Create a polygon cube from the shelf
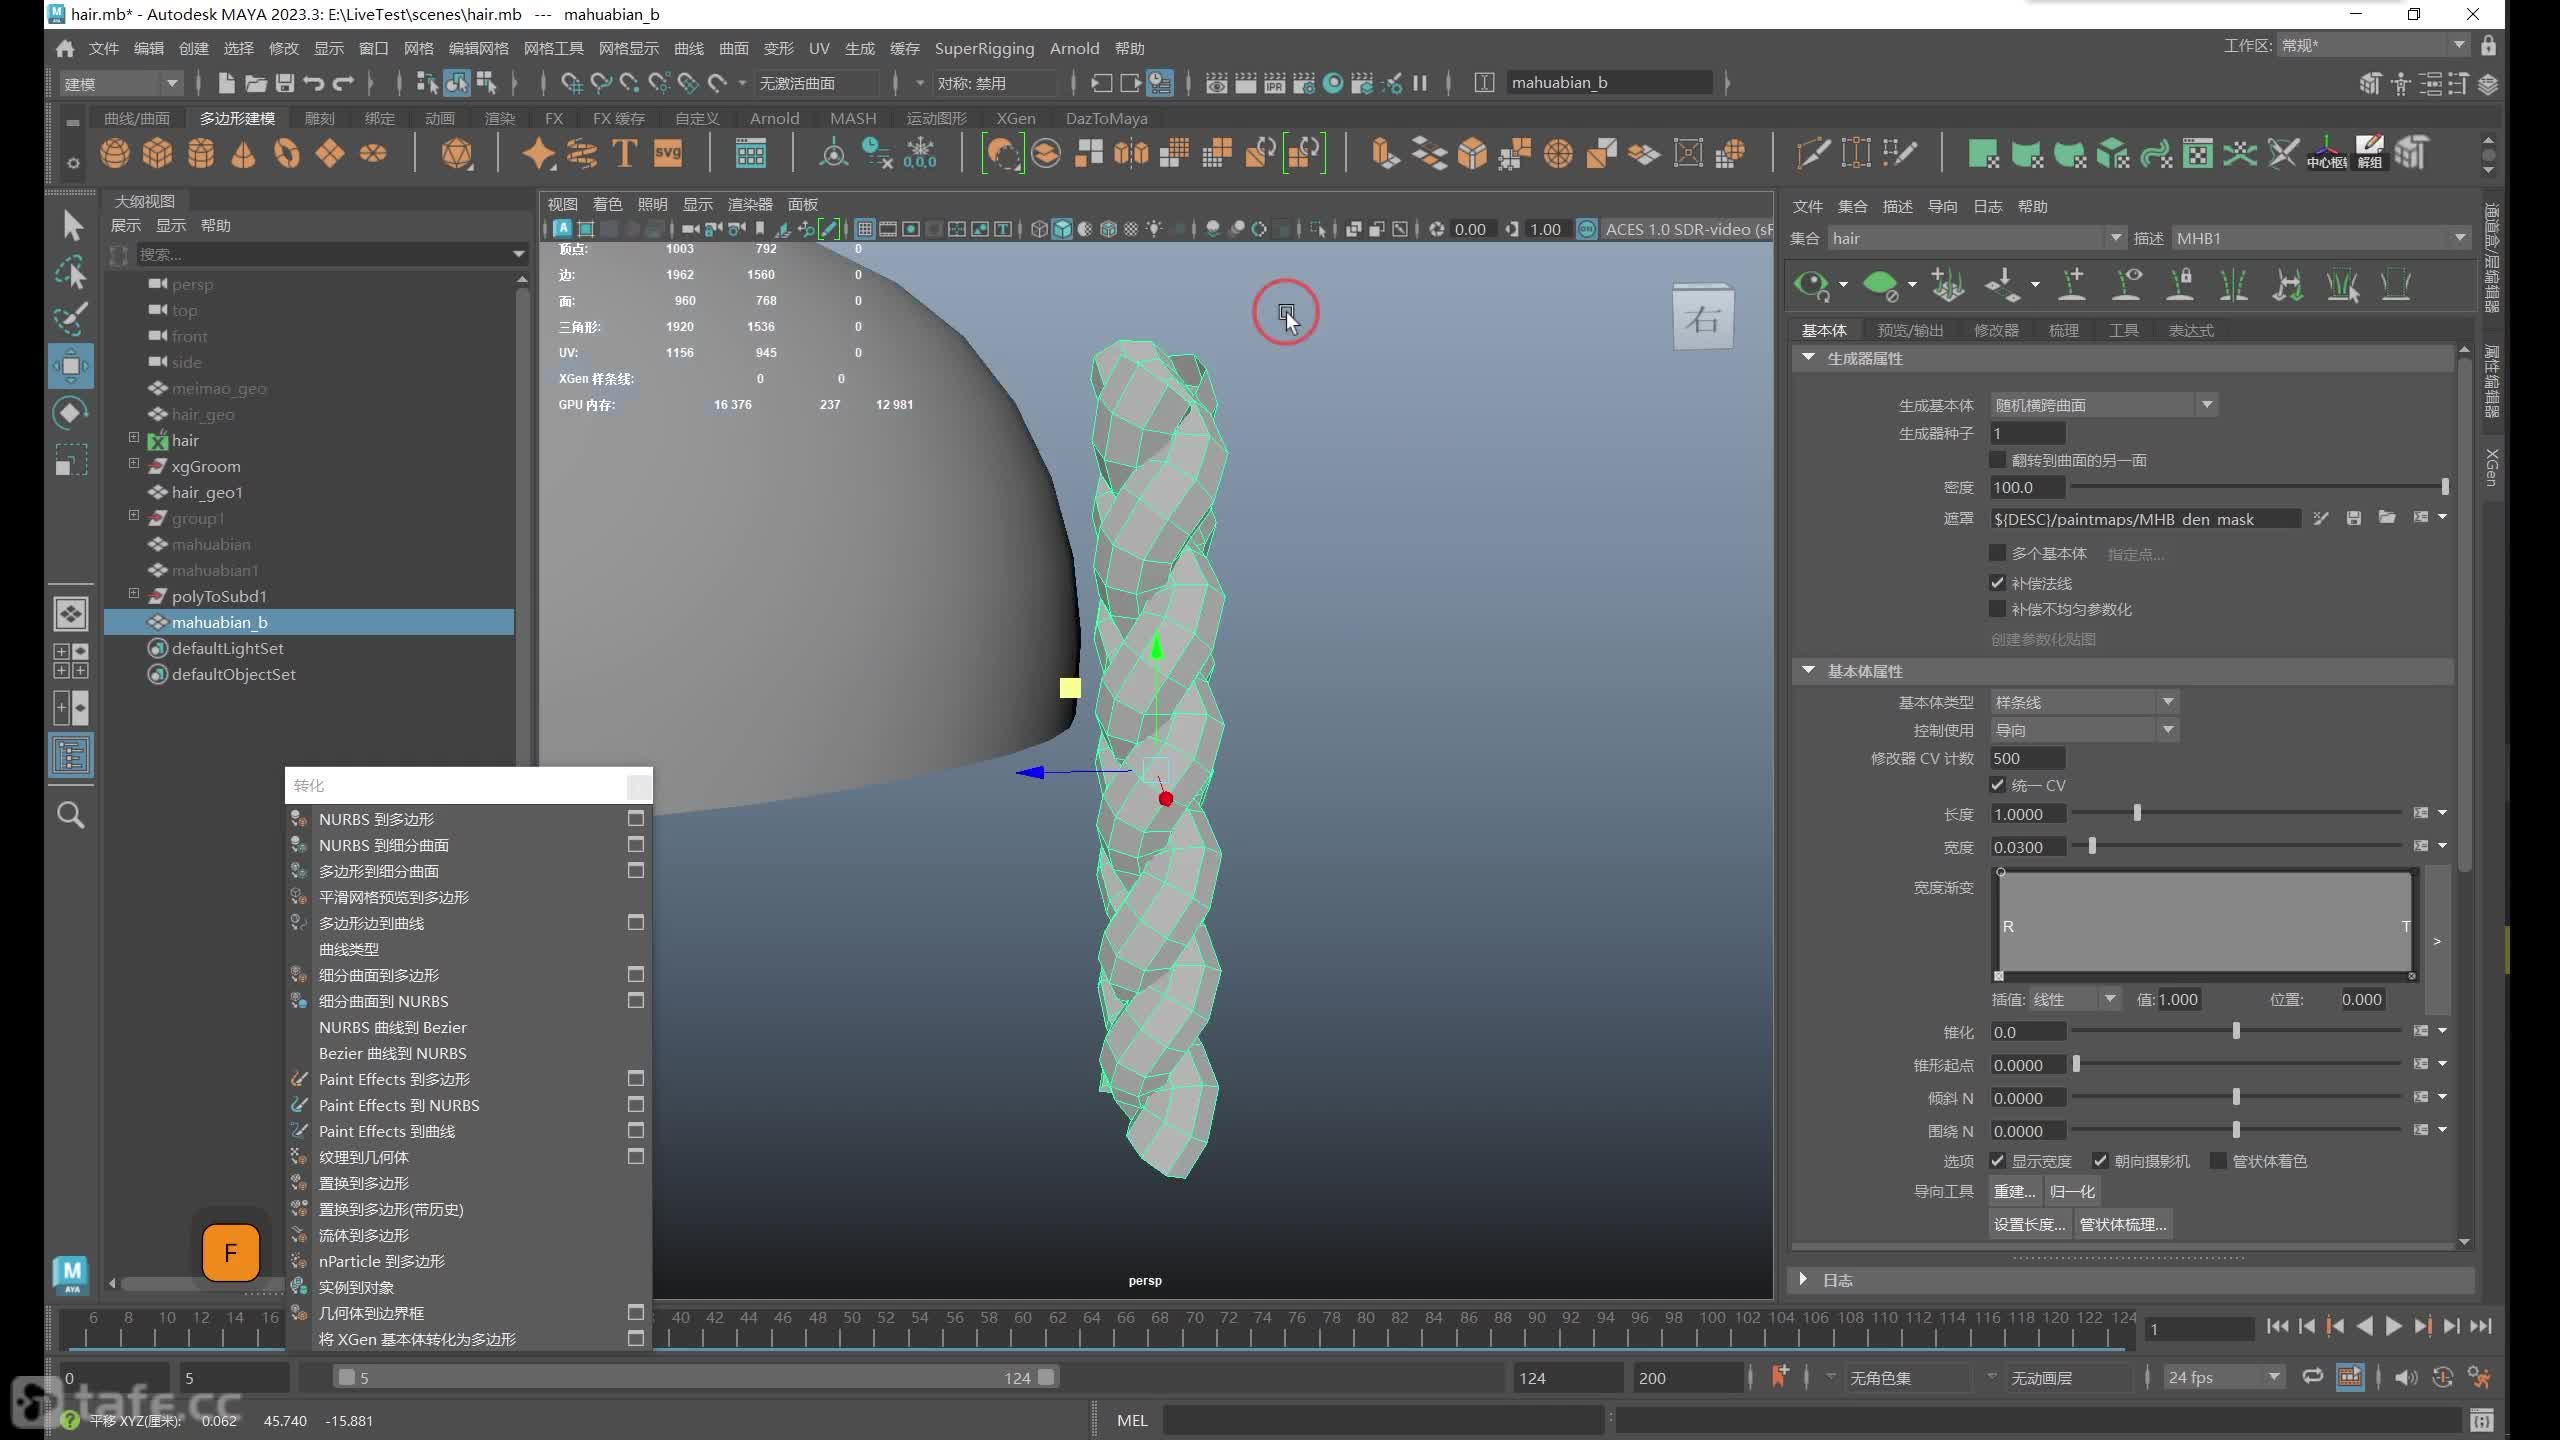The width and height of the screenshot is (2560, 1440). tap(158, 153)
